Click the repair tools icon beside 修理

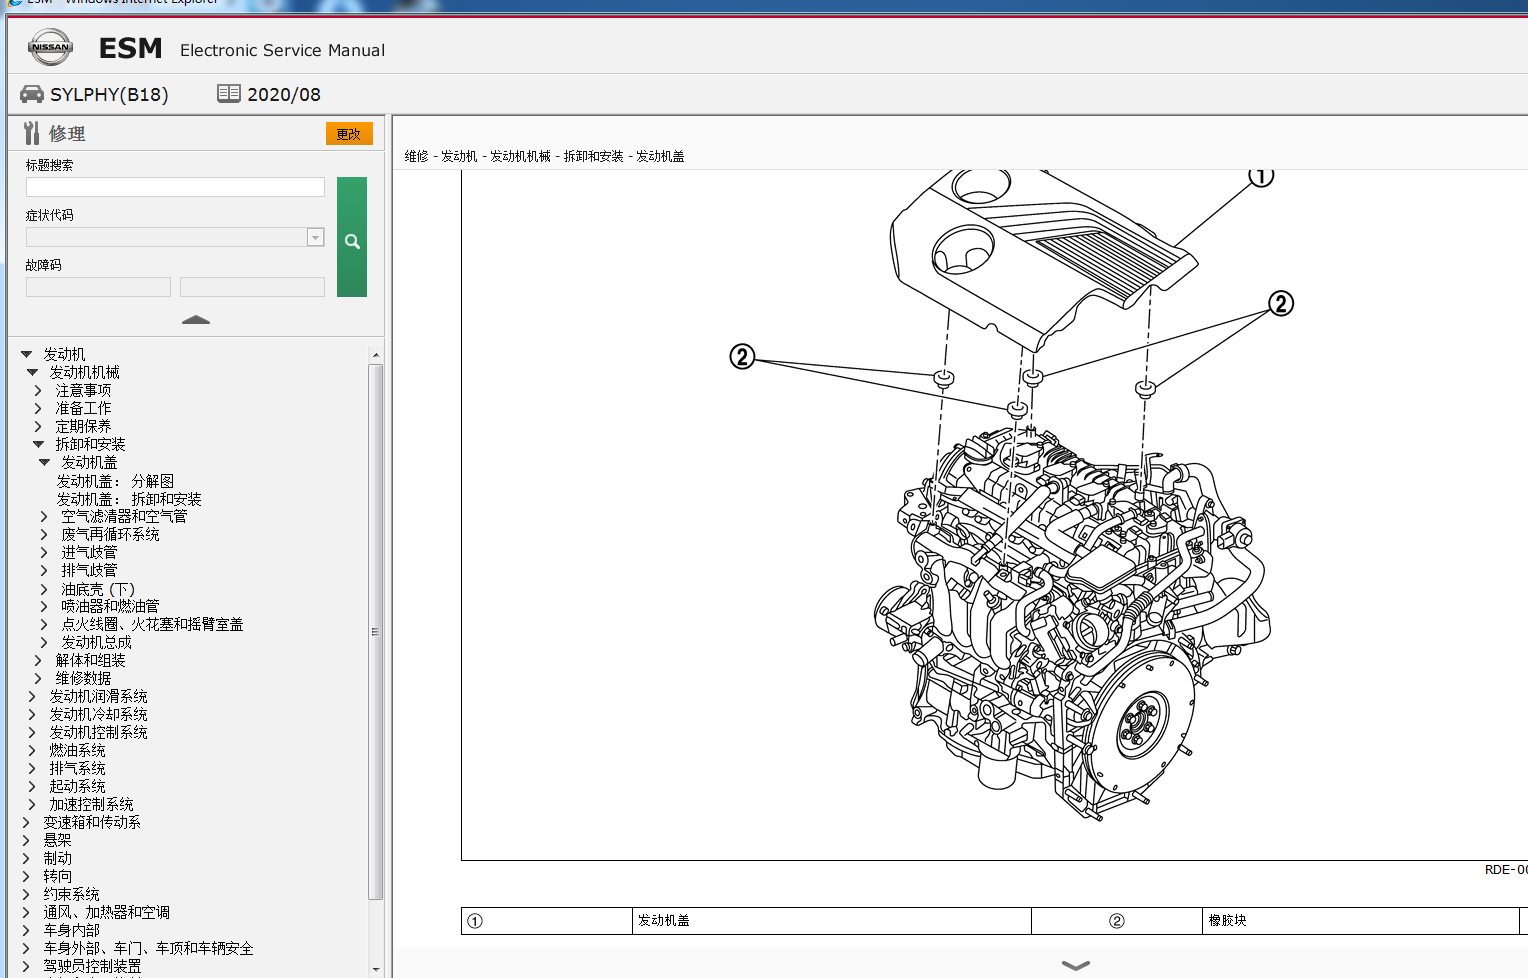tap(32, 133)
